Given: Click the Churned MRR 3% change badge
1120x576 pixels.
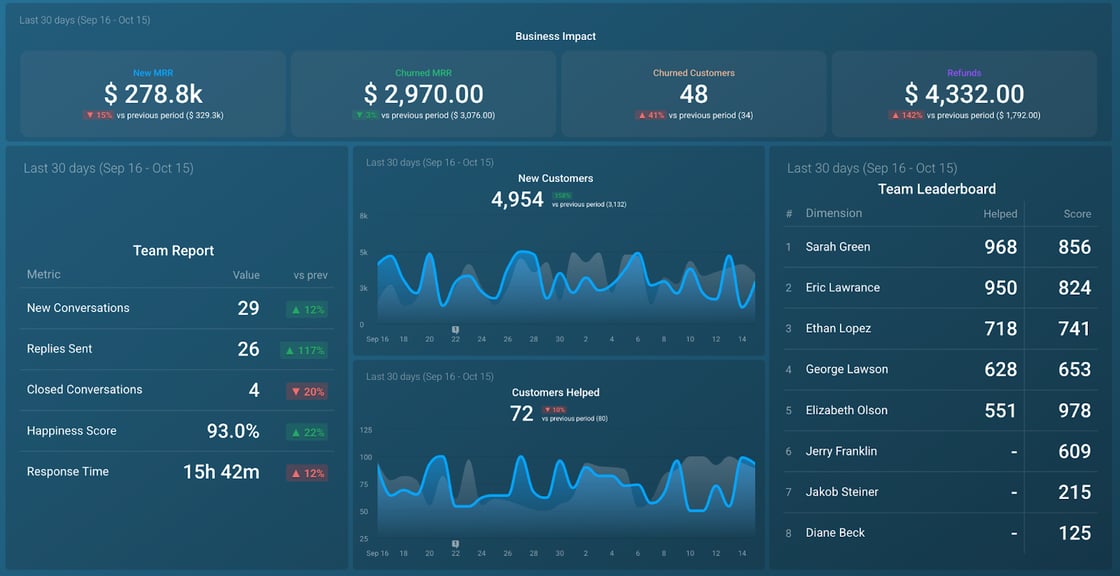Looking at the screenshot, I should click(x=366, y=115).
